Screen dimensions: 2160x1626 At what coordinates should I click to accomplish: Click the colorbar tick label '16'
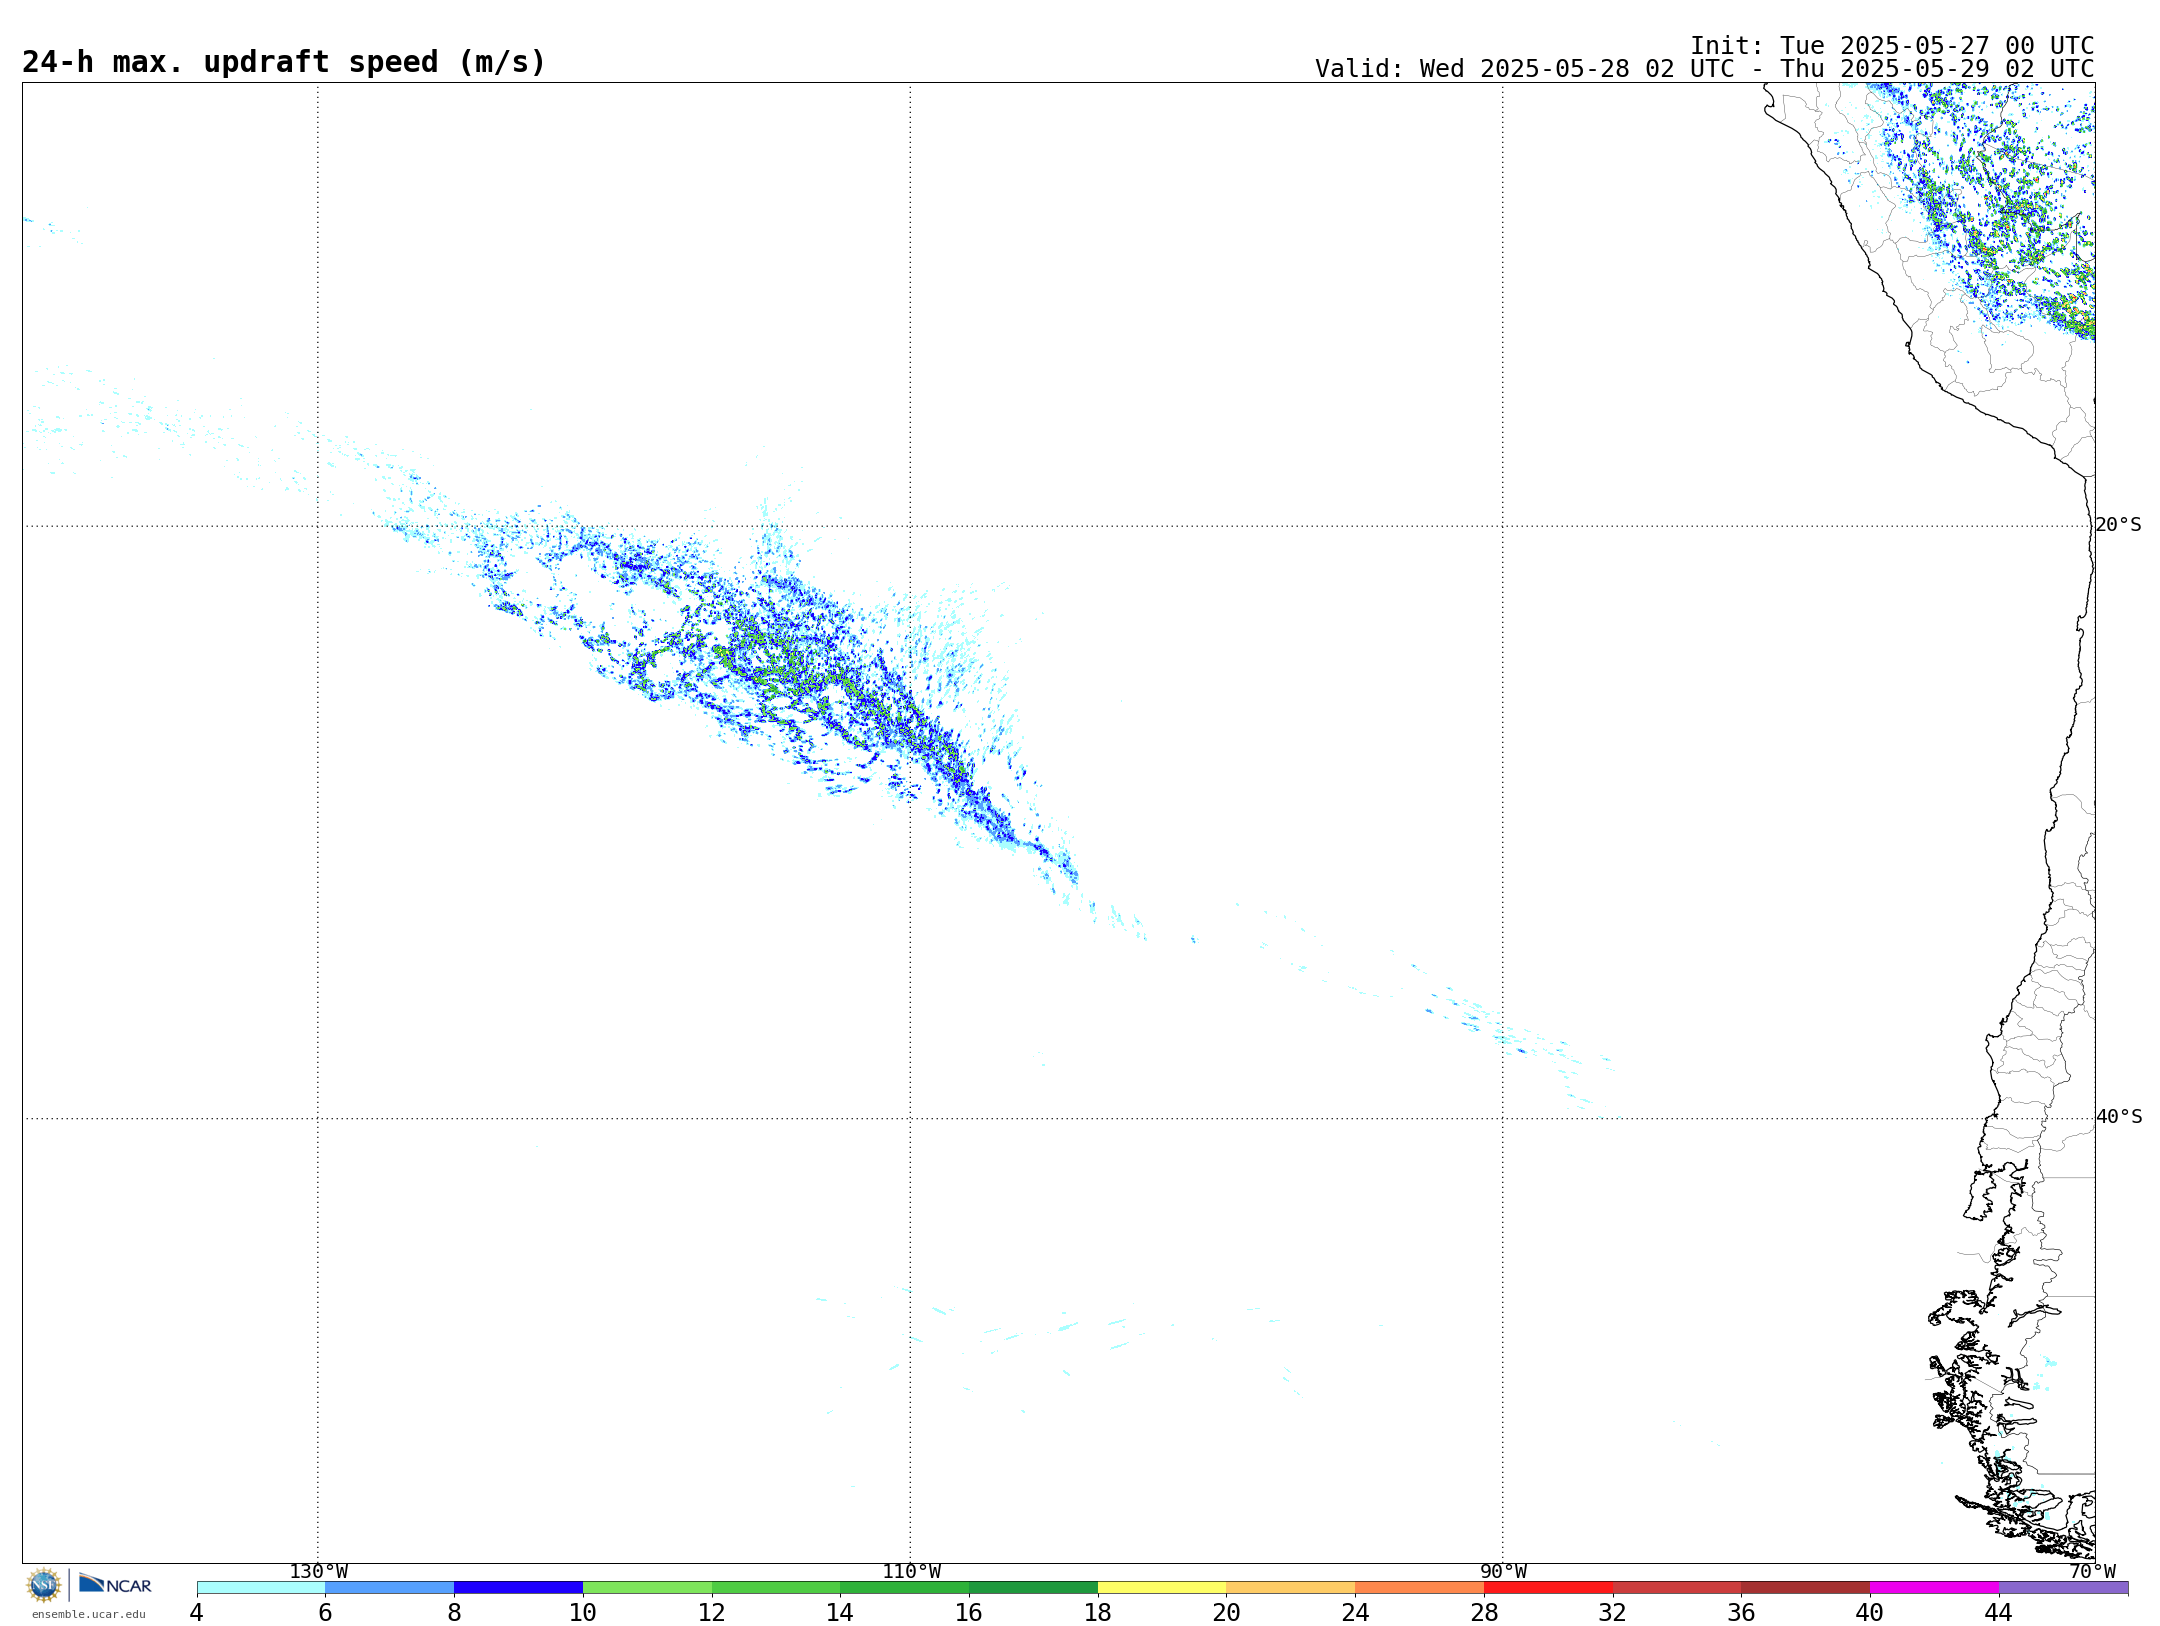(969, 1613)
